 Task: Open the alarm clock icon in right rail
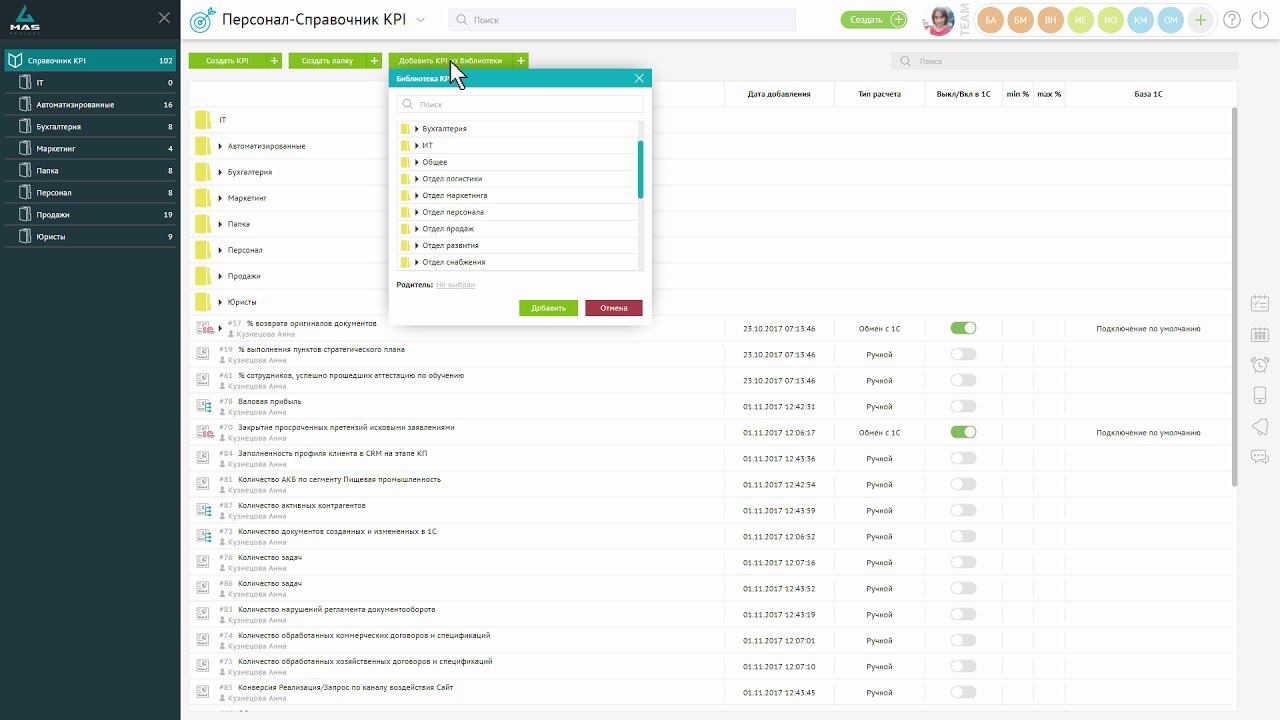(1260, 365)
